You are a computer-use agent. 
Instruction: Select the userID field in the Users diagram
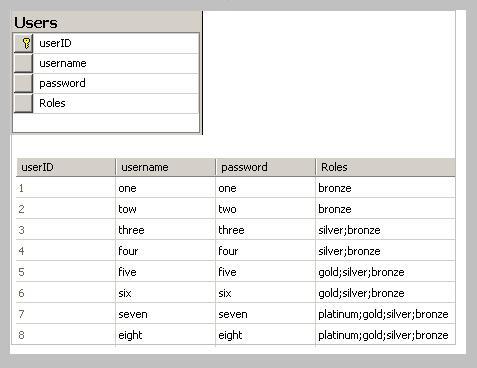(x=116, y=43)
